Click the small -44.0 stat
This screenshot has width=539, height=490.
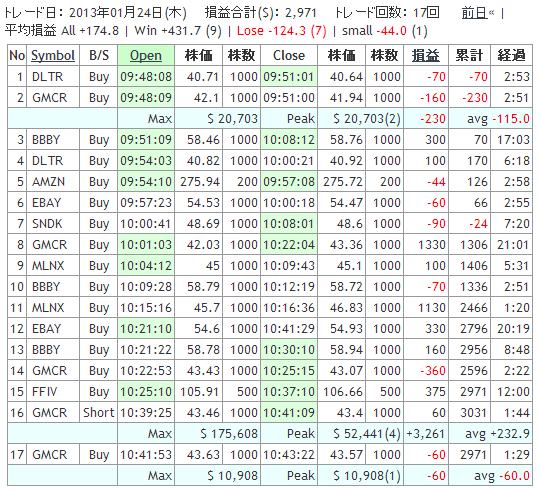[x=385, y=31]
